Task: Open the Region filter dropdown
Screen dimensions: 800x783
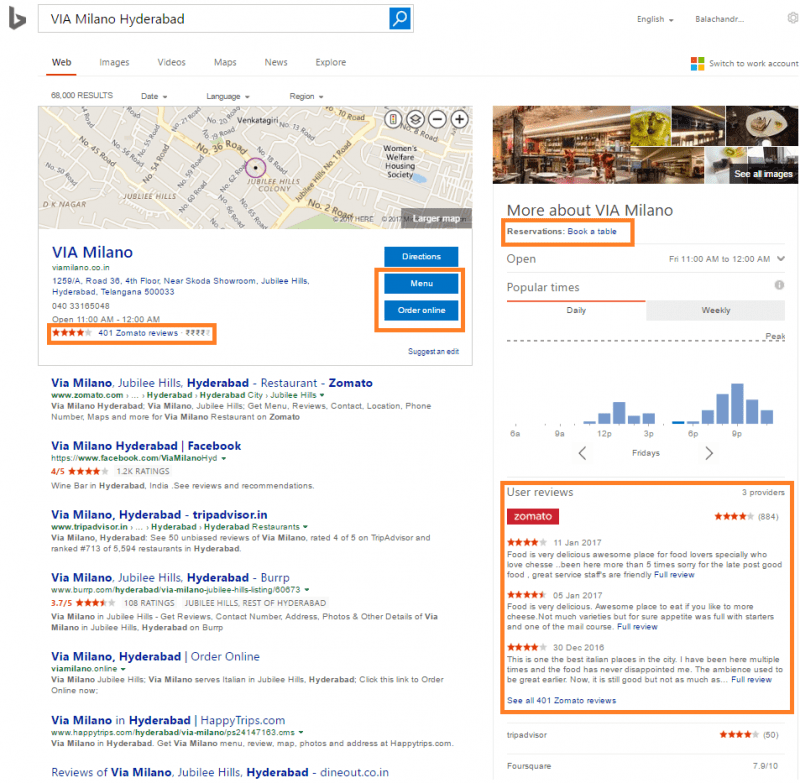Action: [306, 96]
